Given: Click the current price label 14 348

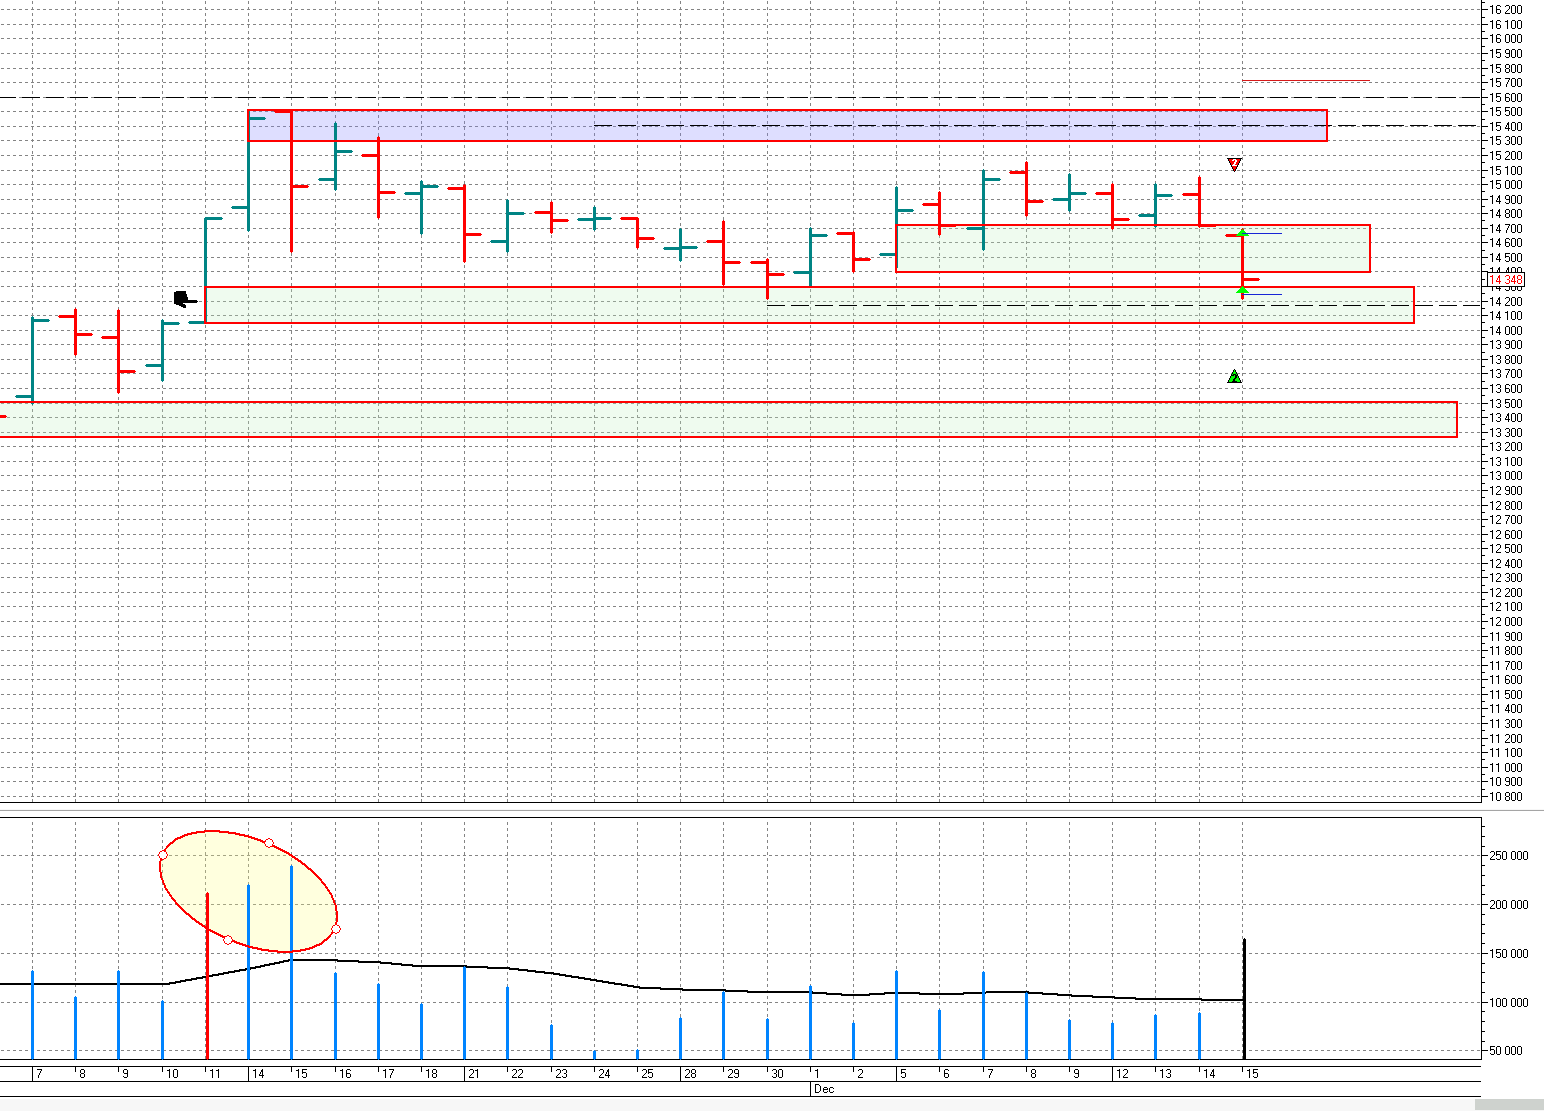Looking at the screenshot, I should coord(1505,280).
